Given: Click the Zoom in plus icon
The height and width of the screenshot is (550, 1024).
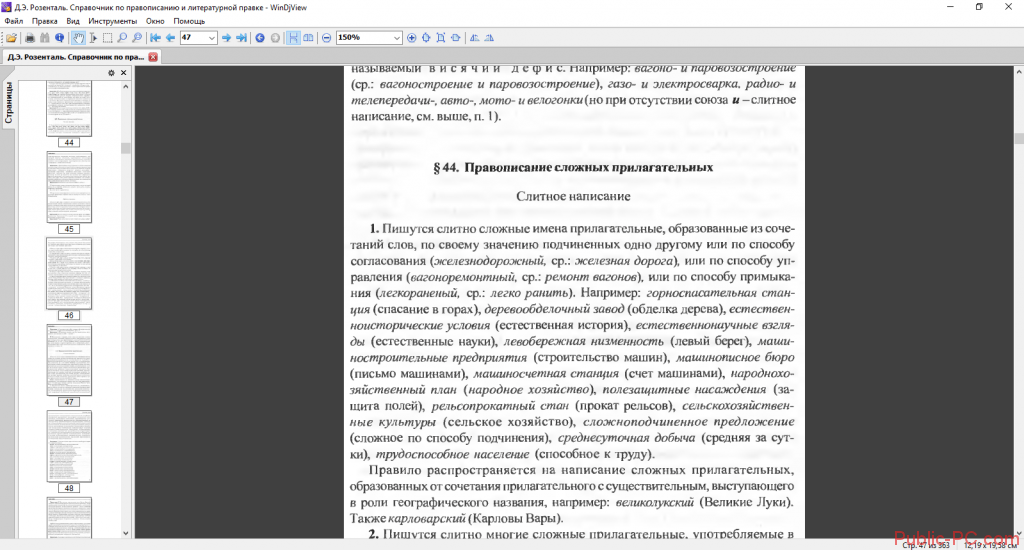Looking at the screenshot, I should point(411,38).
